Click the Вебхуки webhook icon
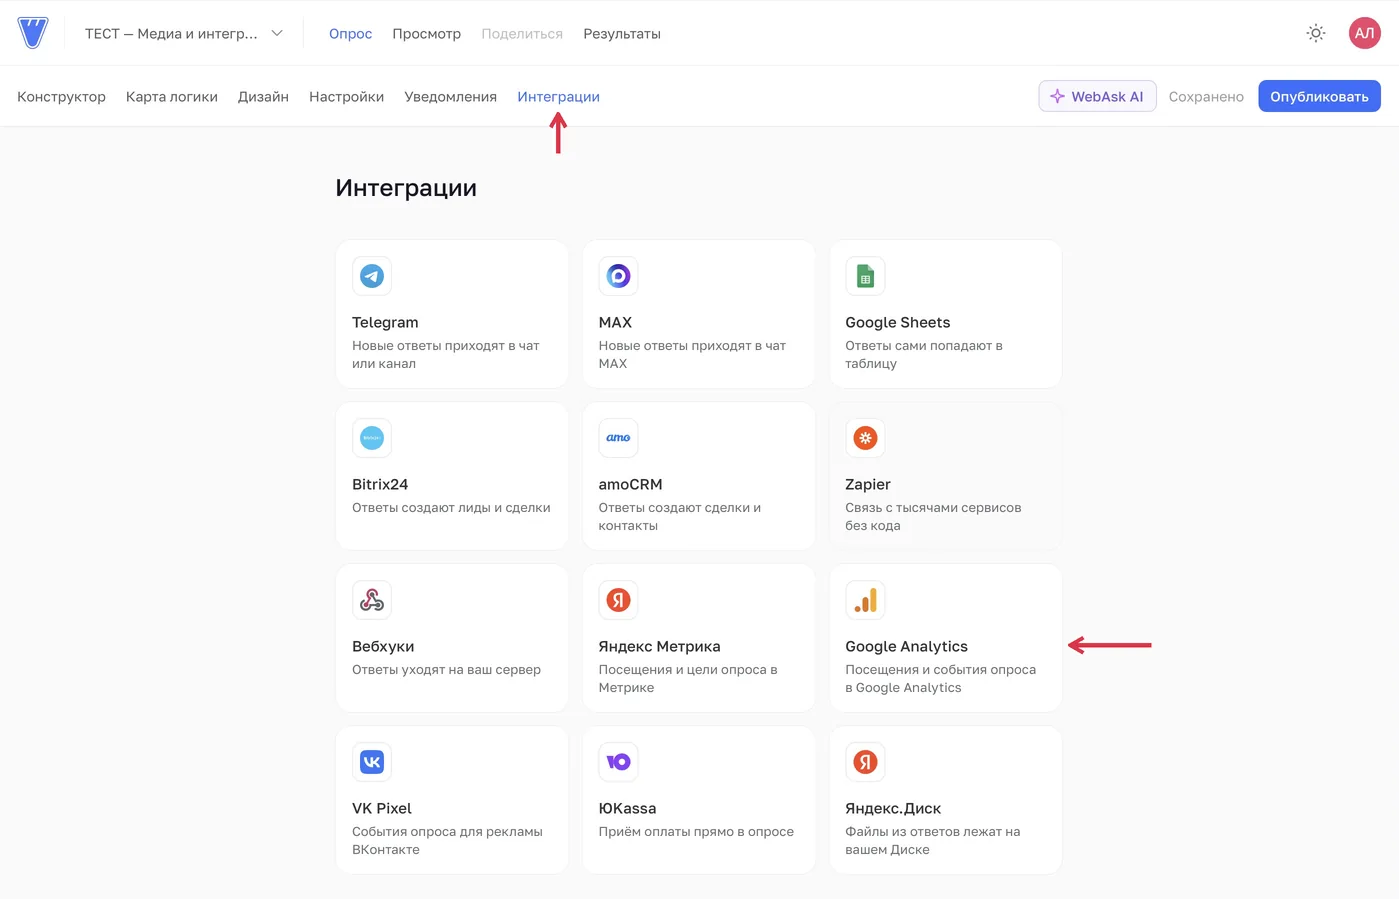 [372, 600]
